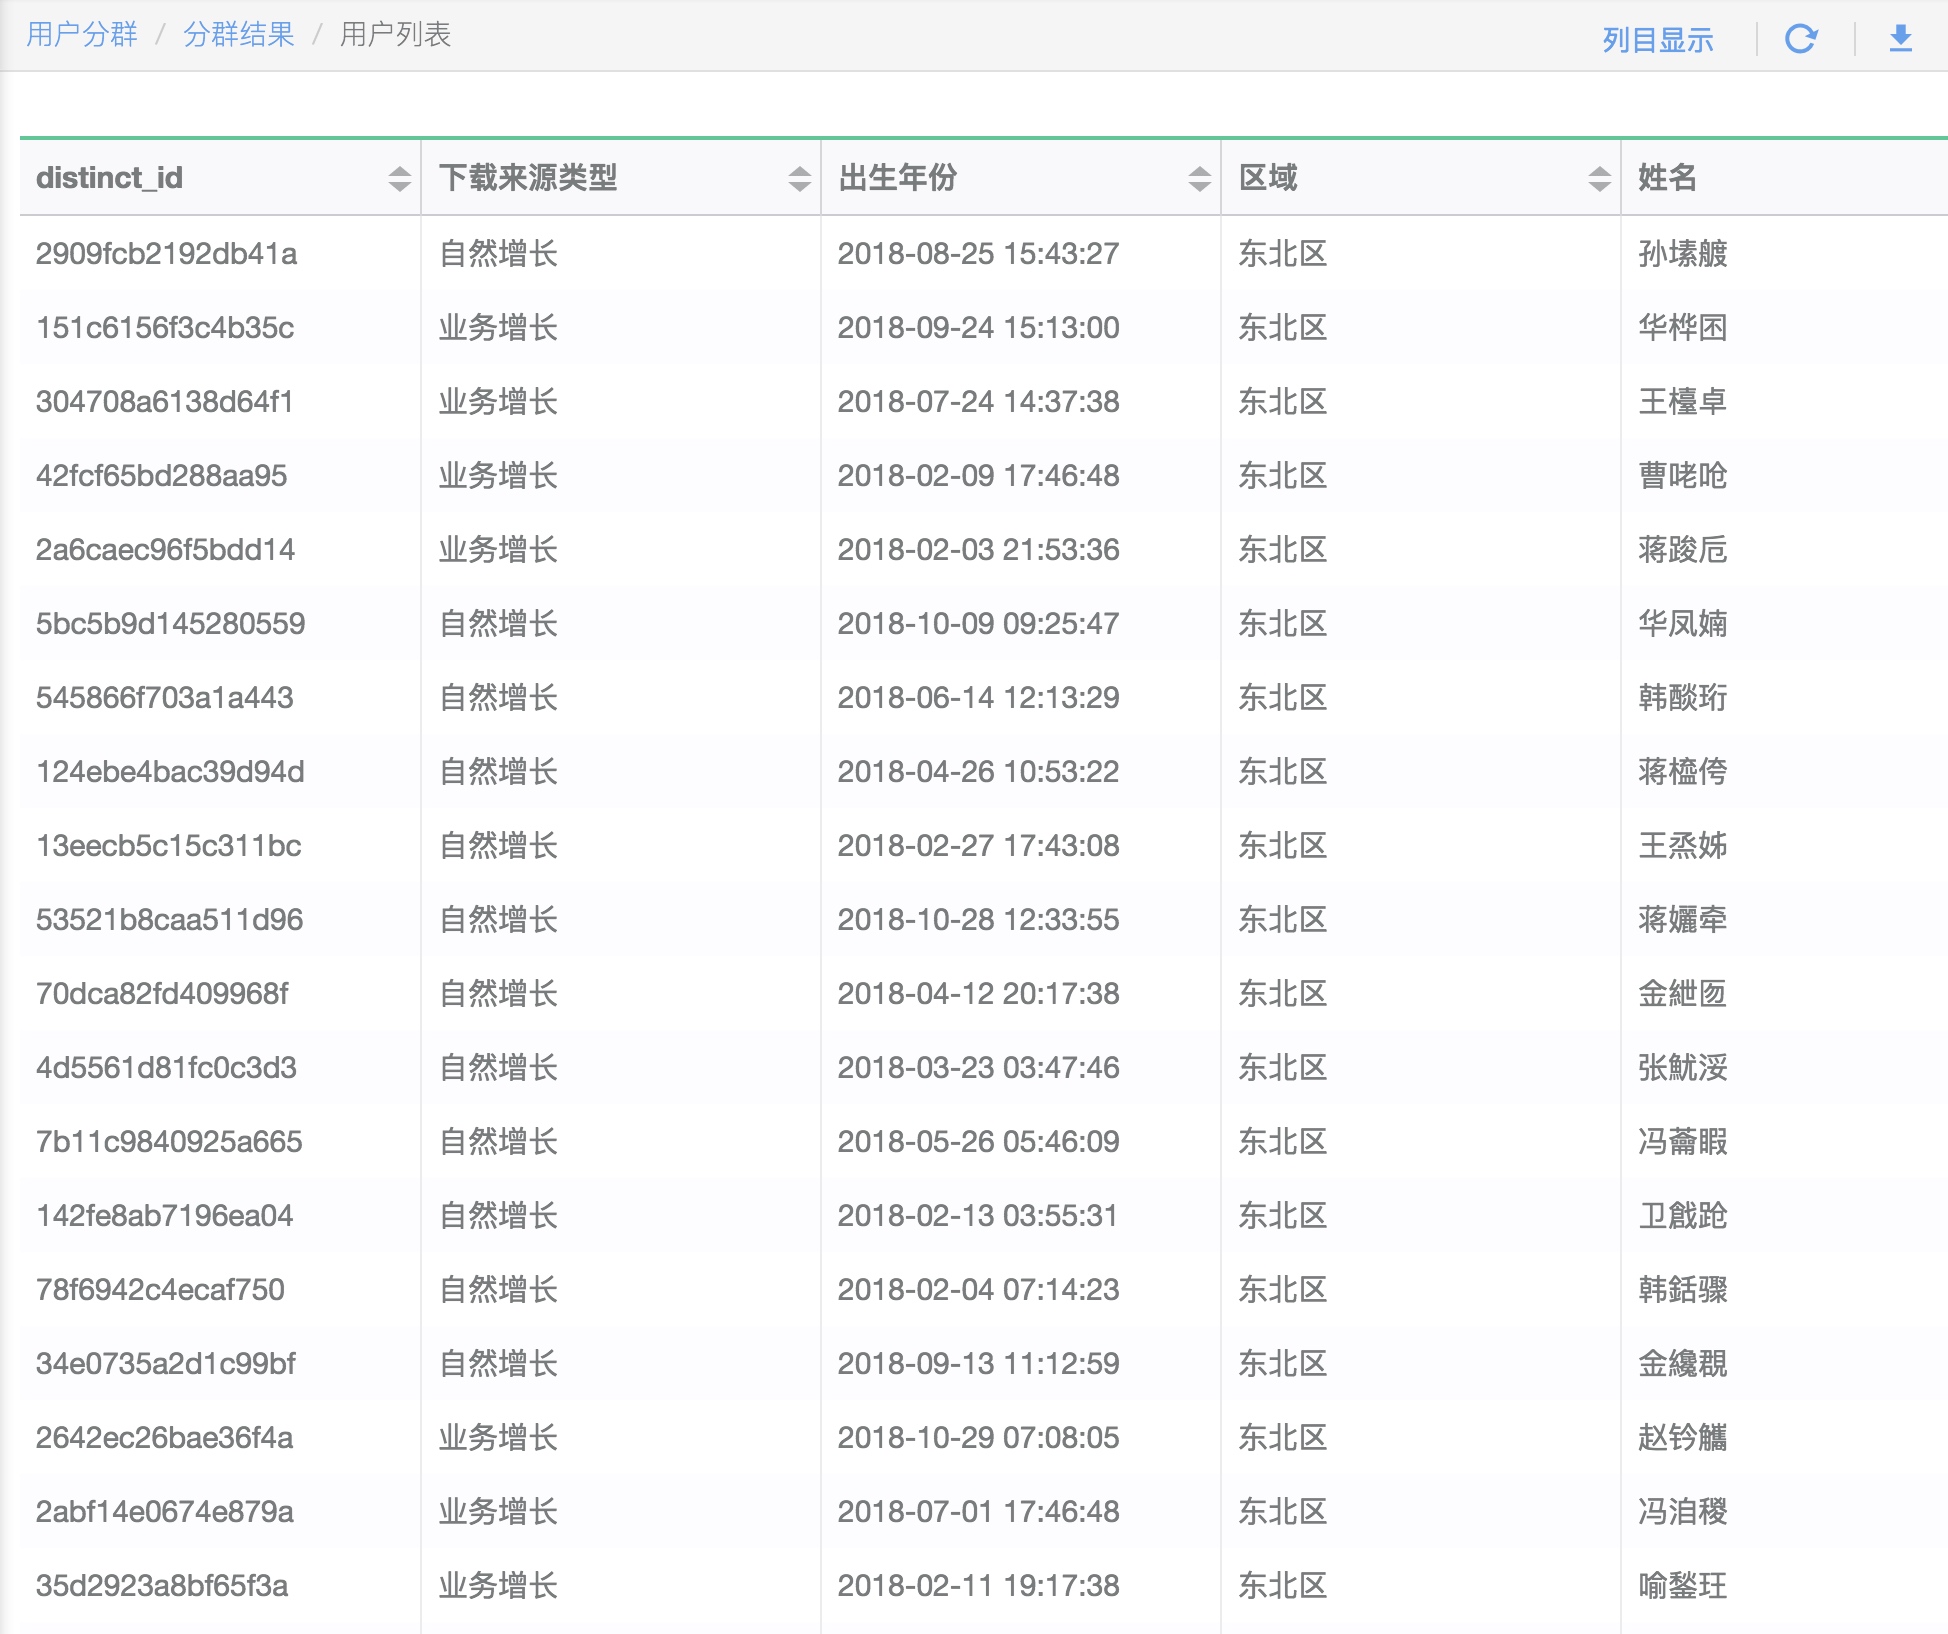Click name 王烝姊
The width and height of the screenshot is (1948, 1634).
(x=1683, y=846)
